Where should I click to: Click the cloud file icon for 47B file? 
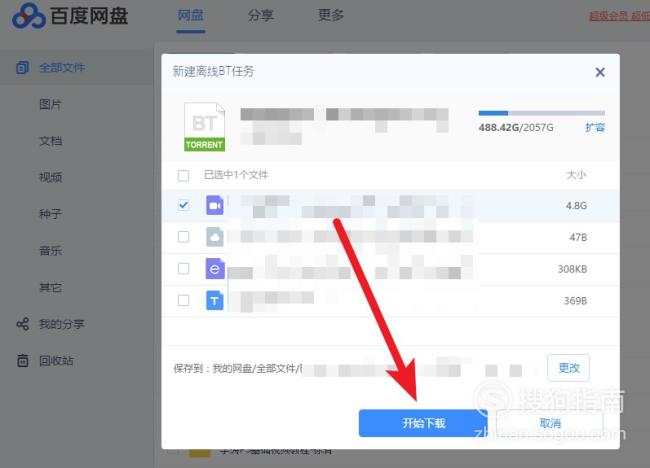pyautogui.click(x=215, y=237)
